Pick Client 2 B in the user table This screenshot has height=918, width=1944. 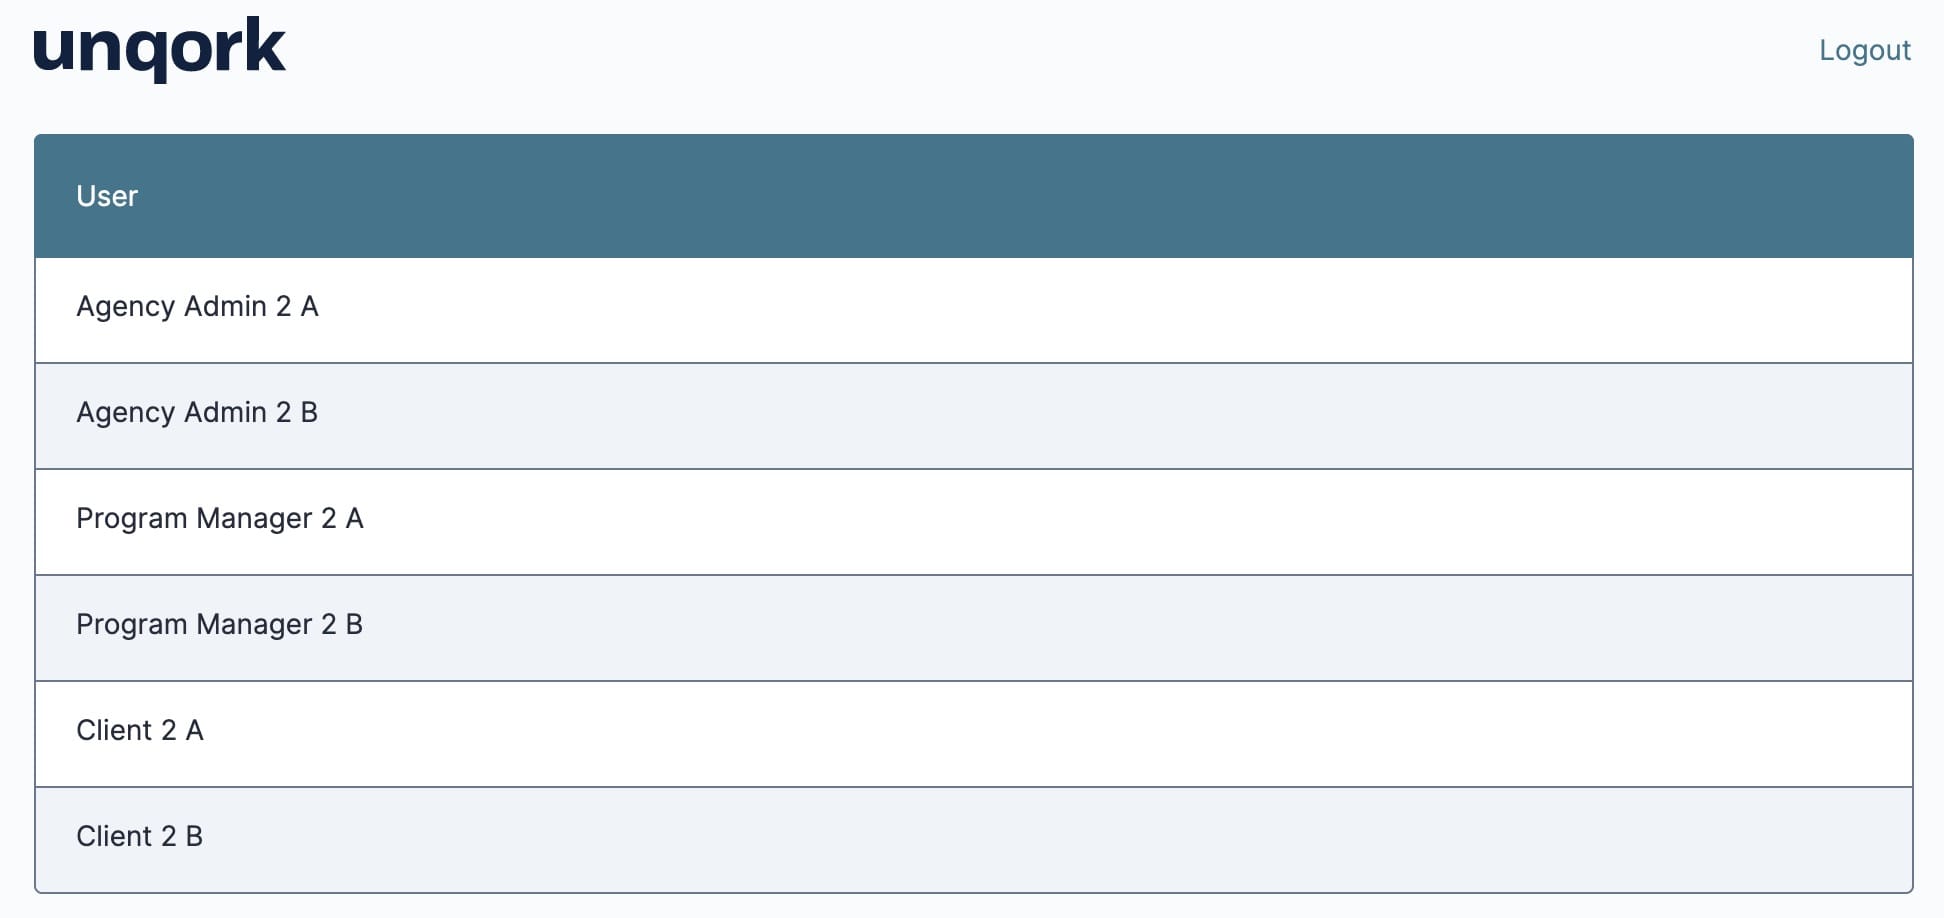point(974,840)
